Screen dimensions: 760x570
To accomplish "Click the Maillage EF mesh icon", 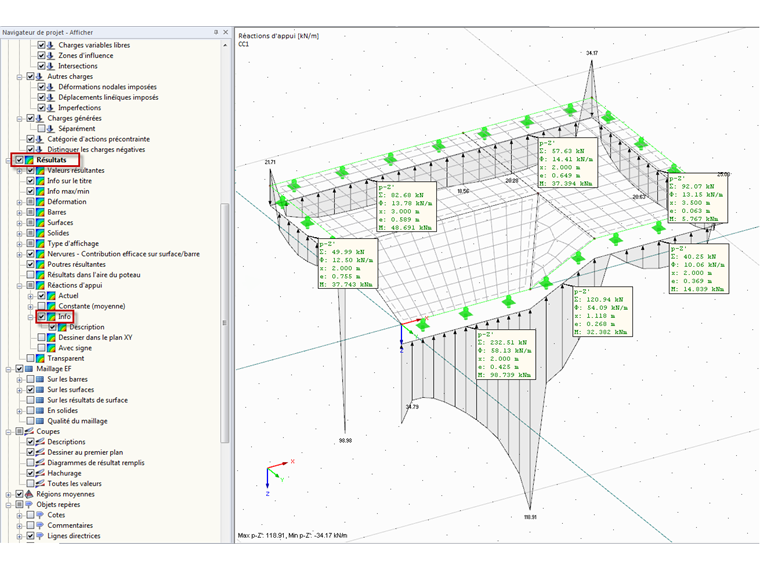I will [30, 369].
